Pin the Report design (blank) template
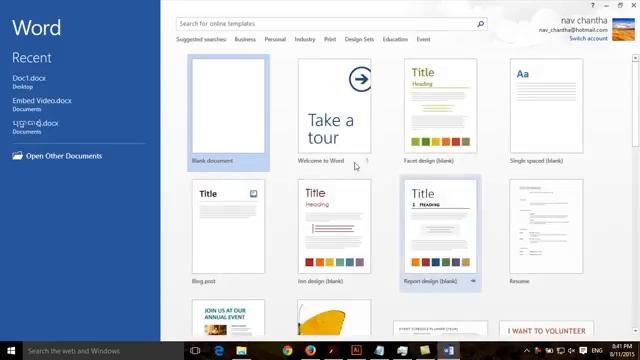This screenshot has width=640, height=360. (473, 281)
